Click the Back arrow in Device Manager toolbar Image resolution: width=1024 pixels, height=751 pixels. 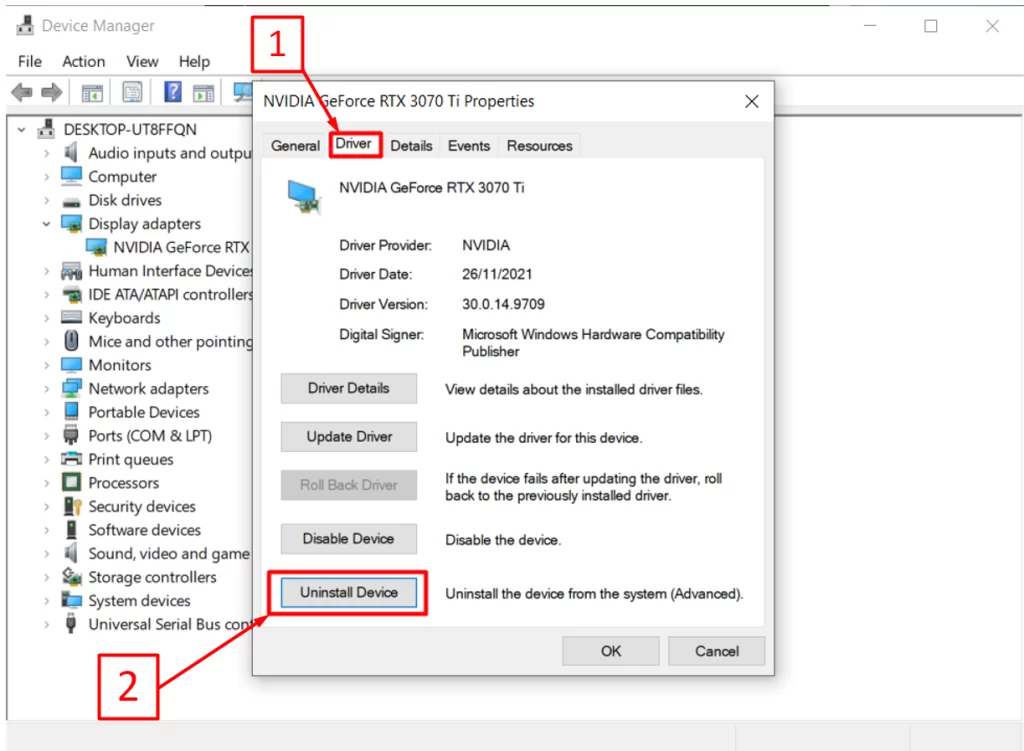(22, 93)
